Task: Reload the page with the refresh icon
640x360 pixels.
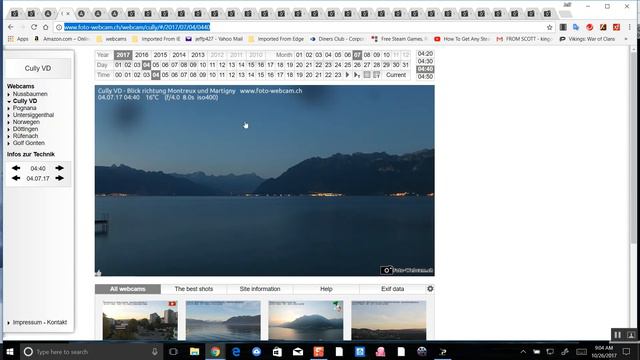Action: coord(34,27)
